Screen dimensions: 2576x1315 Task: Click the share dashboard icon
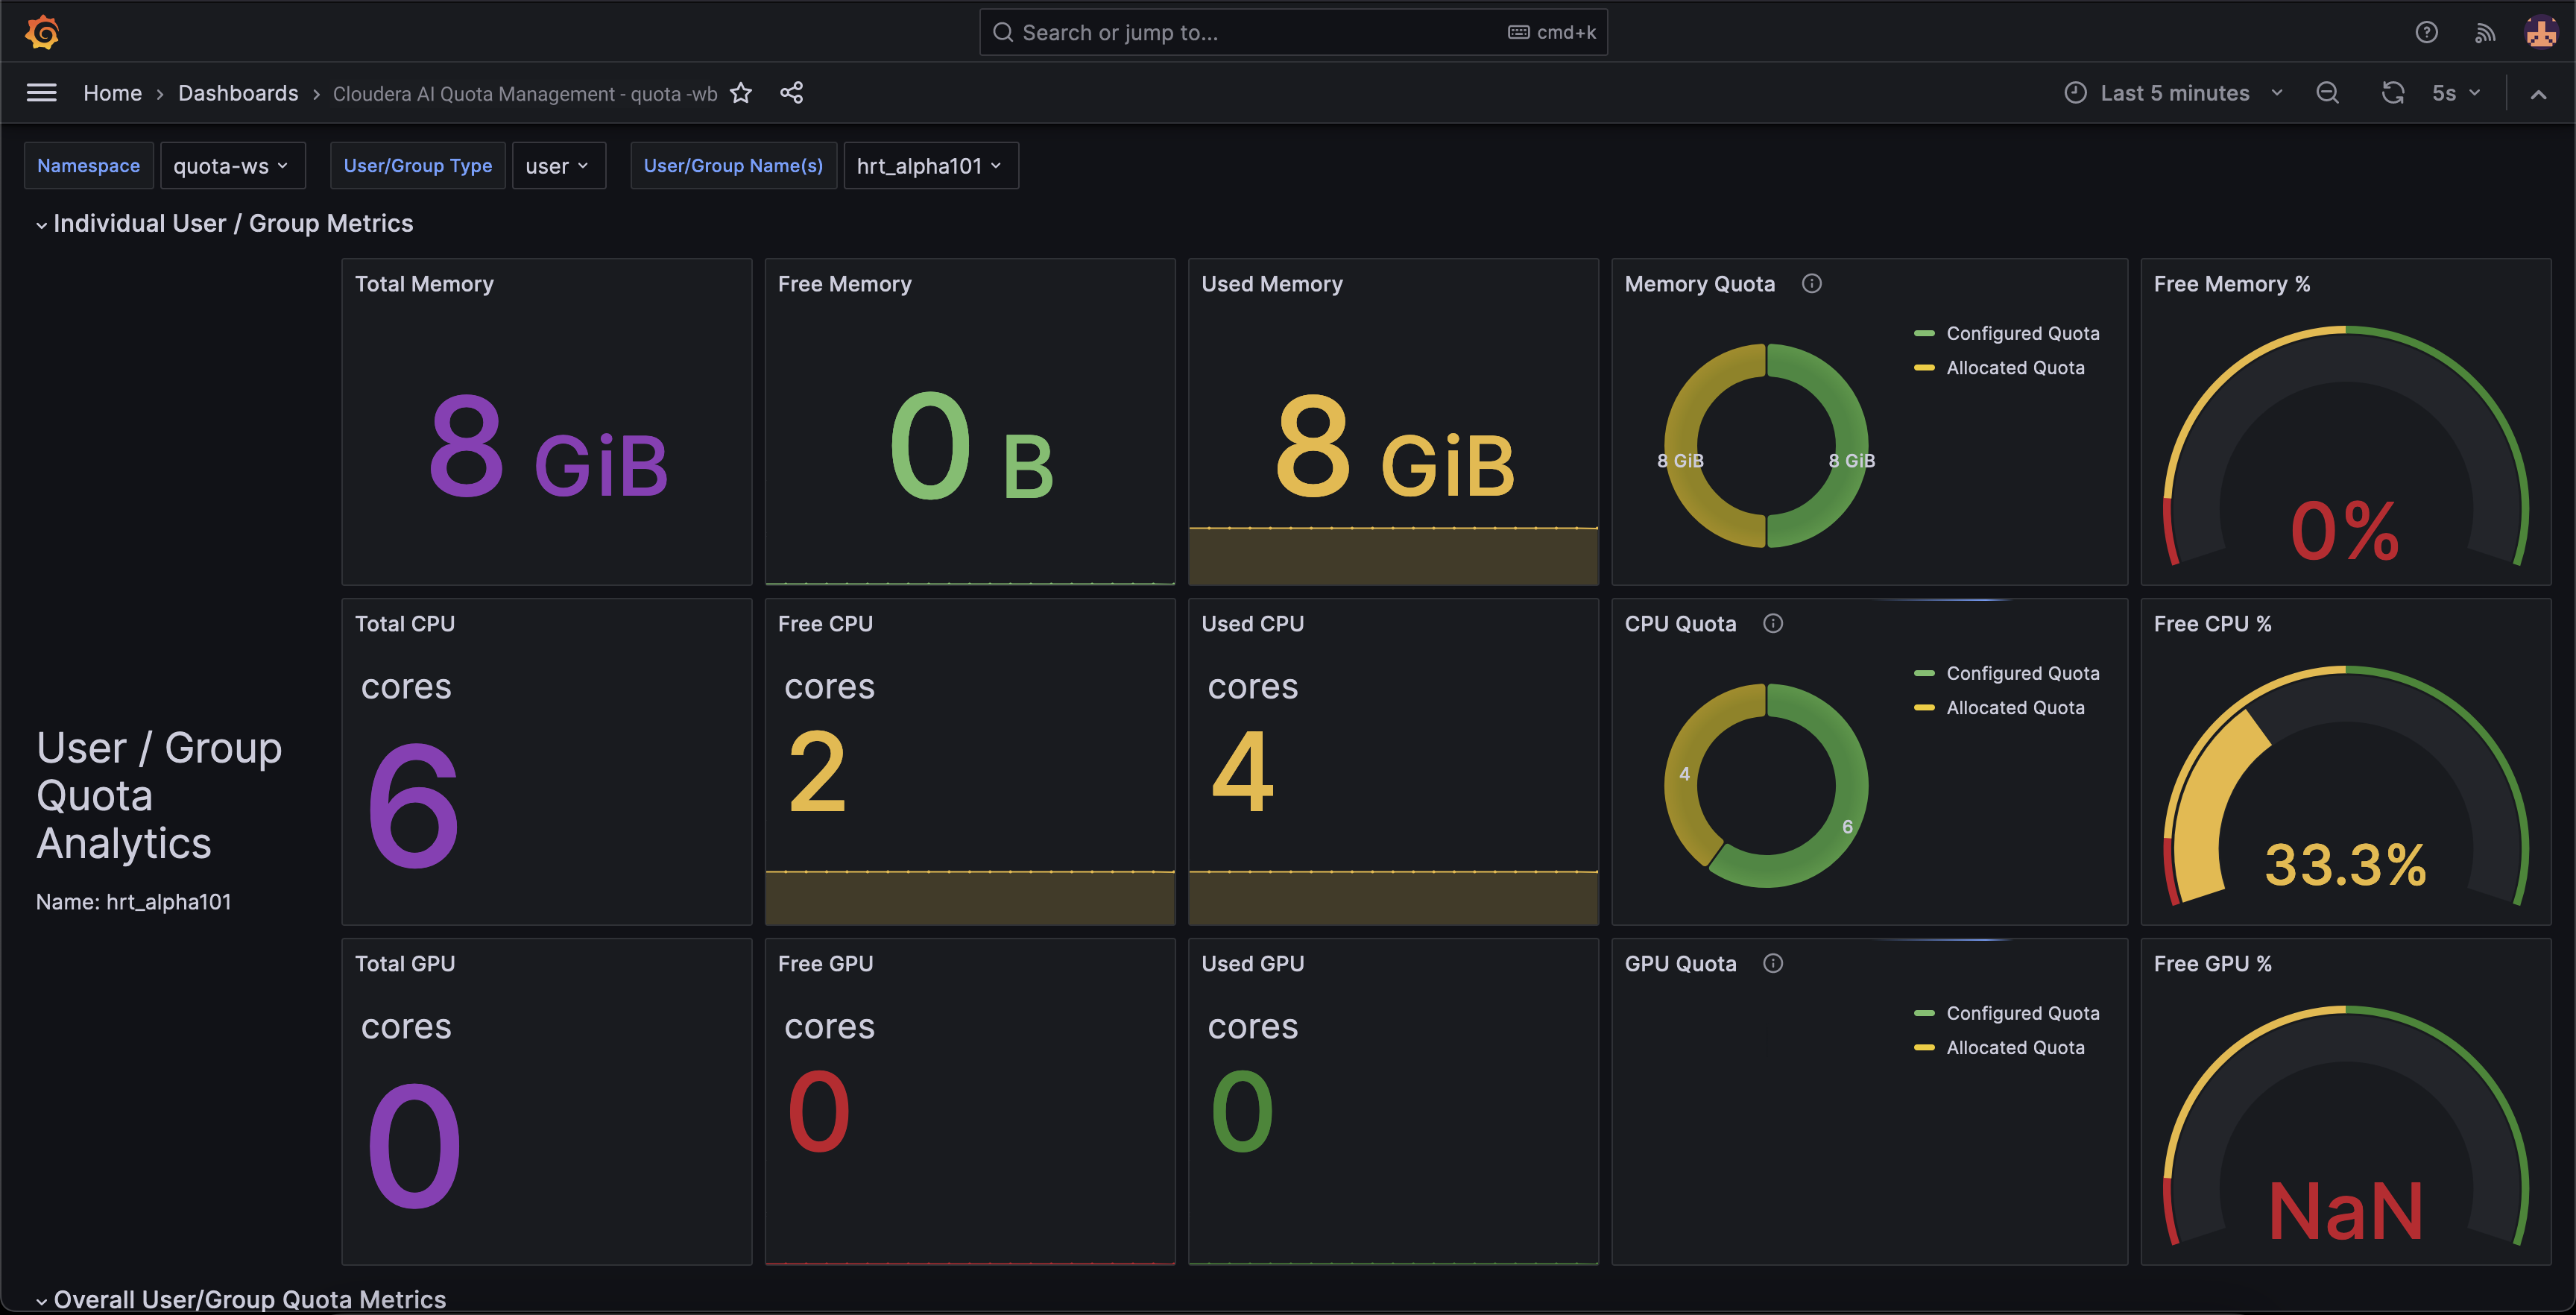791,93
